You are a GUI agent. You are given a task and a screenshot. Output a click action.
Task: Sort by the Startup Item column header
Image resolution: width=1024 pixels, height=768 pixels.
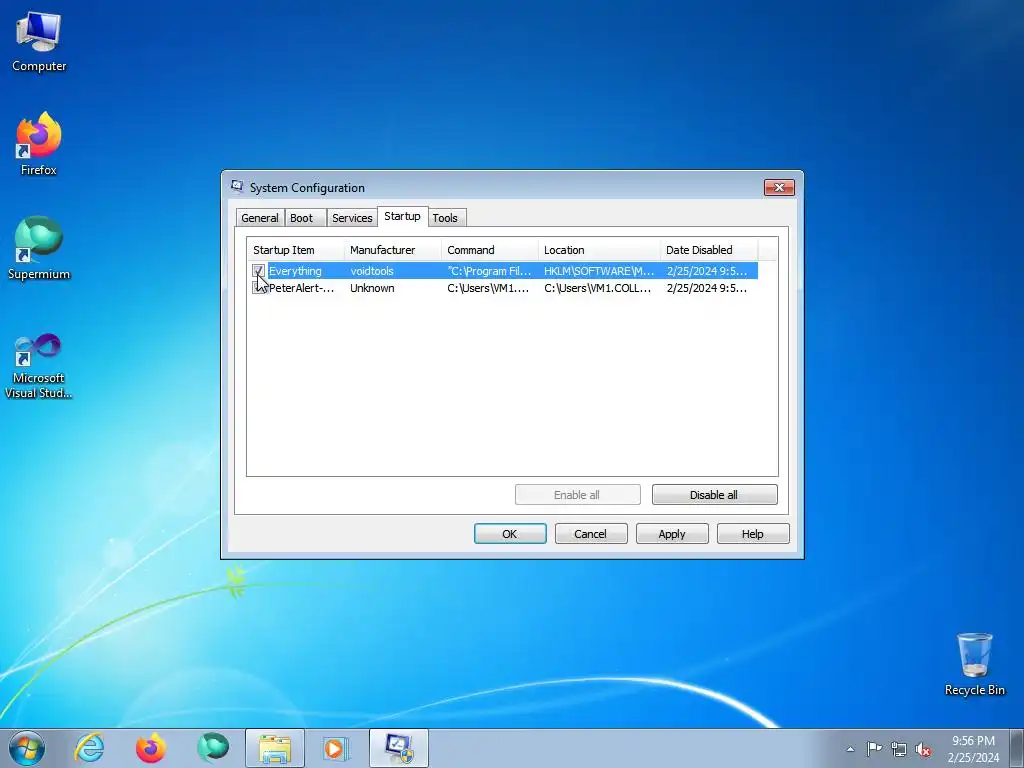coord(296,250)
